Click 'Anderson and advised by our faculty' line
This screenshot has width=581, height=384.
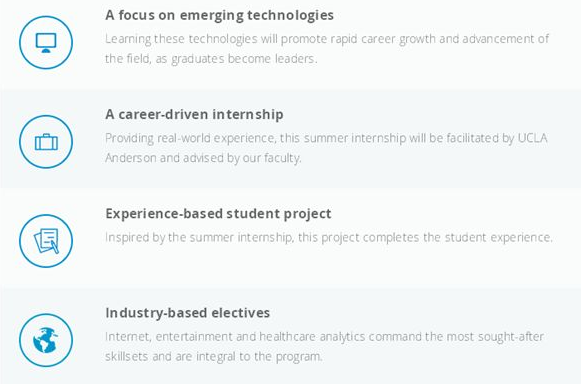coord(203,158)
